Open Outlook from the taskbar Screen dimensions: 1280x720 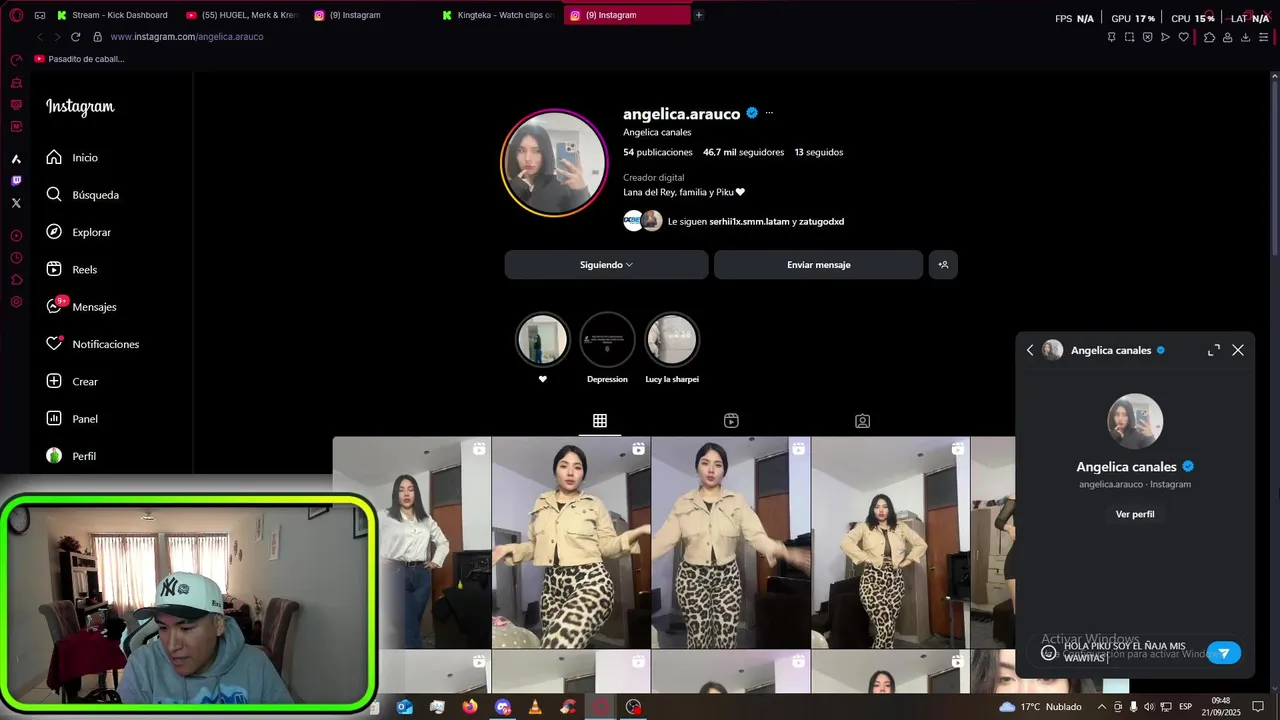click(404, 707)
